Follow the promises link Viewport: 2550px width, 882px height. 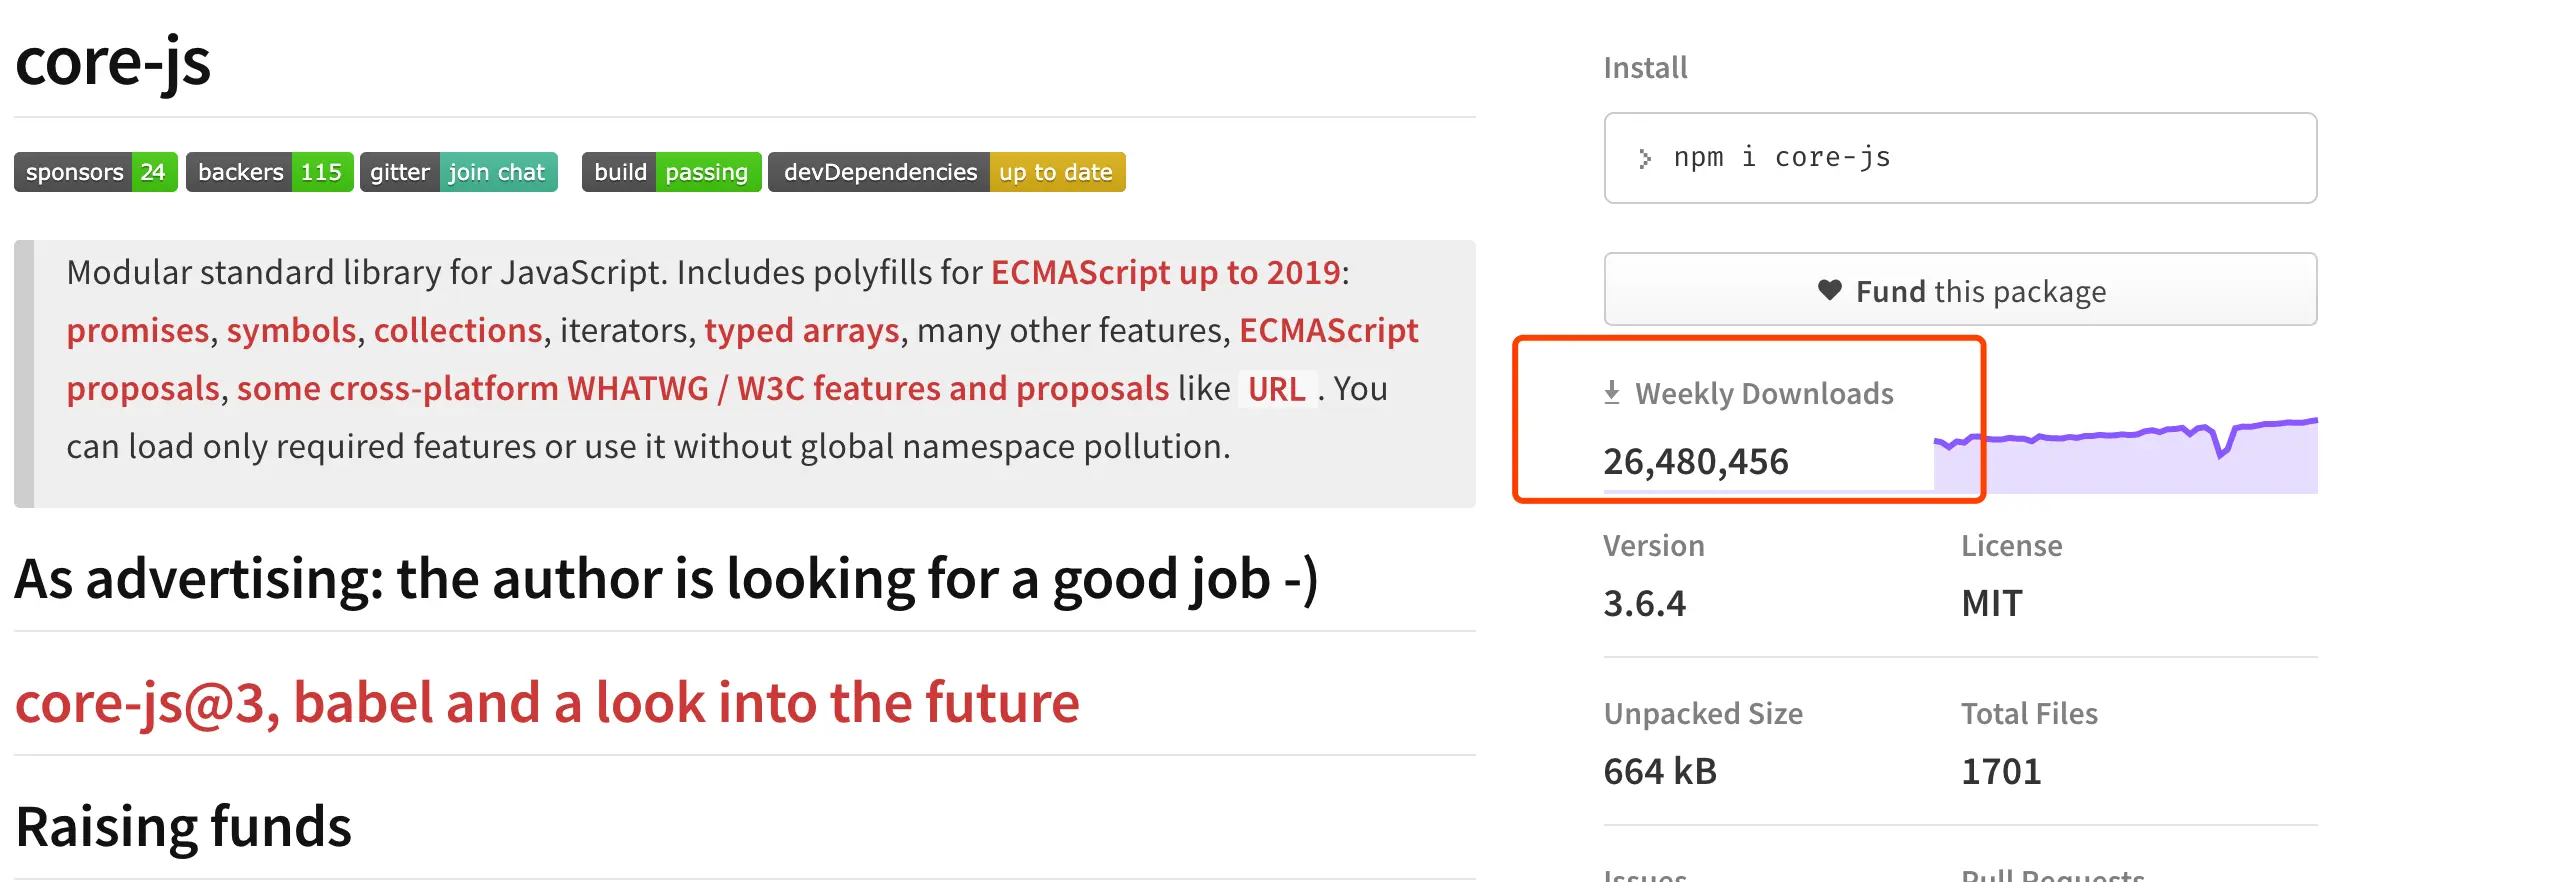tap(138, 330)
